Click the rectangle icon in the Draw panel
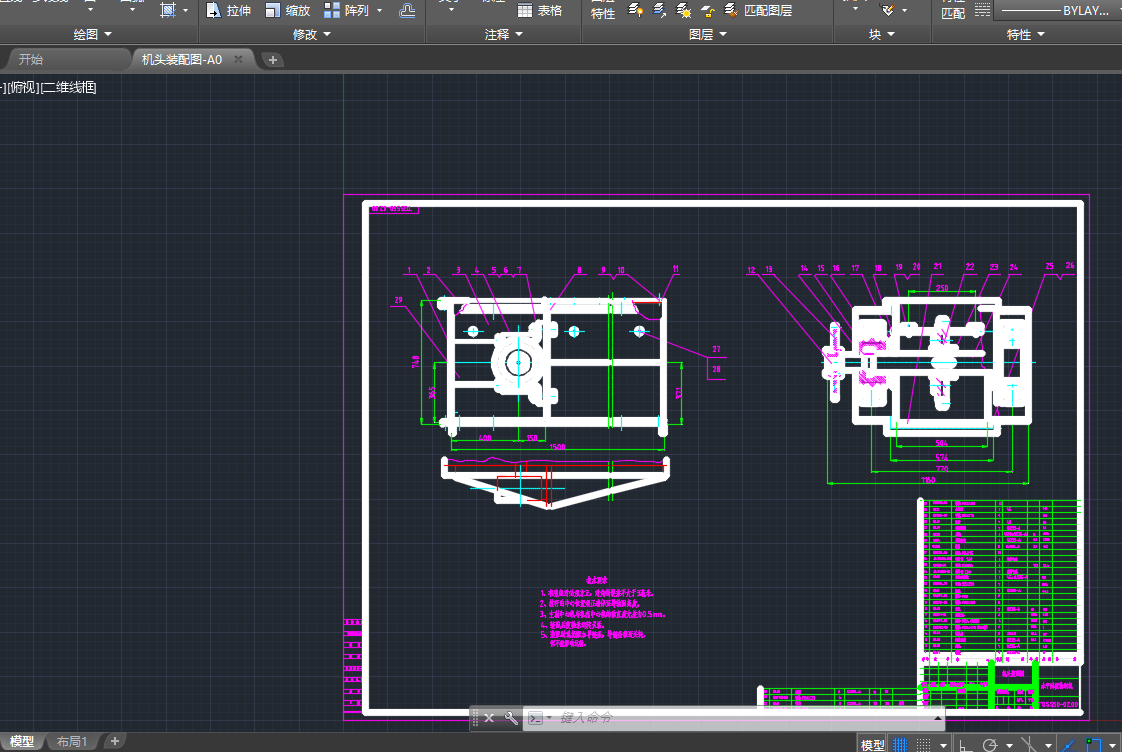 (x=167, y=10)
